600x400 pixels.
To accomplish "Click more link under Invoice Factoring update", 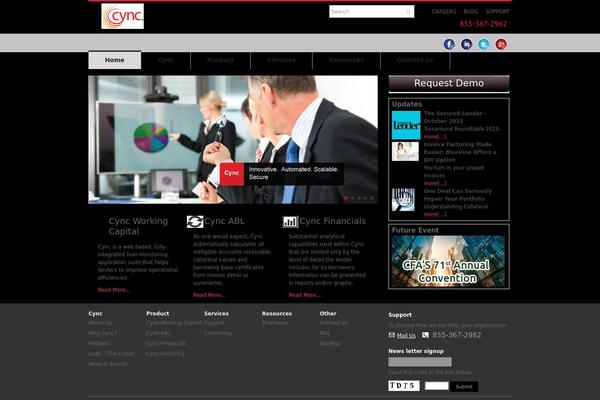I will [x=435, y=183].
